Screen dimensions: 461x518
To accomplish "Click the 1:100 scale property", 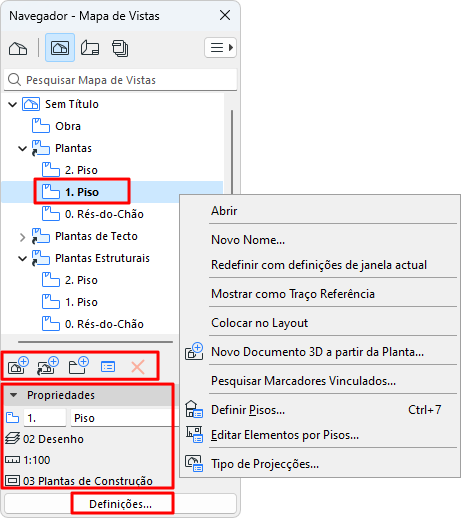I will coord(37,460).
